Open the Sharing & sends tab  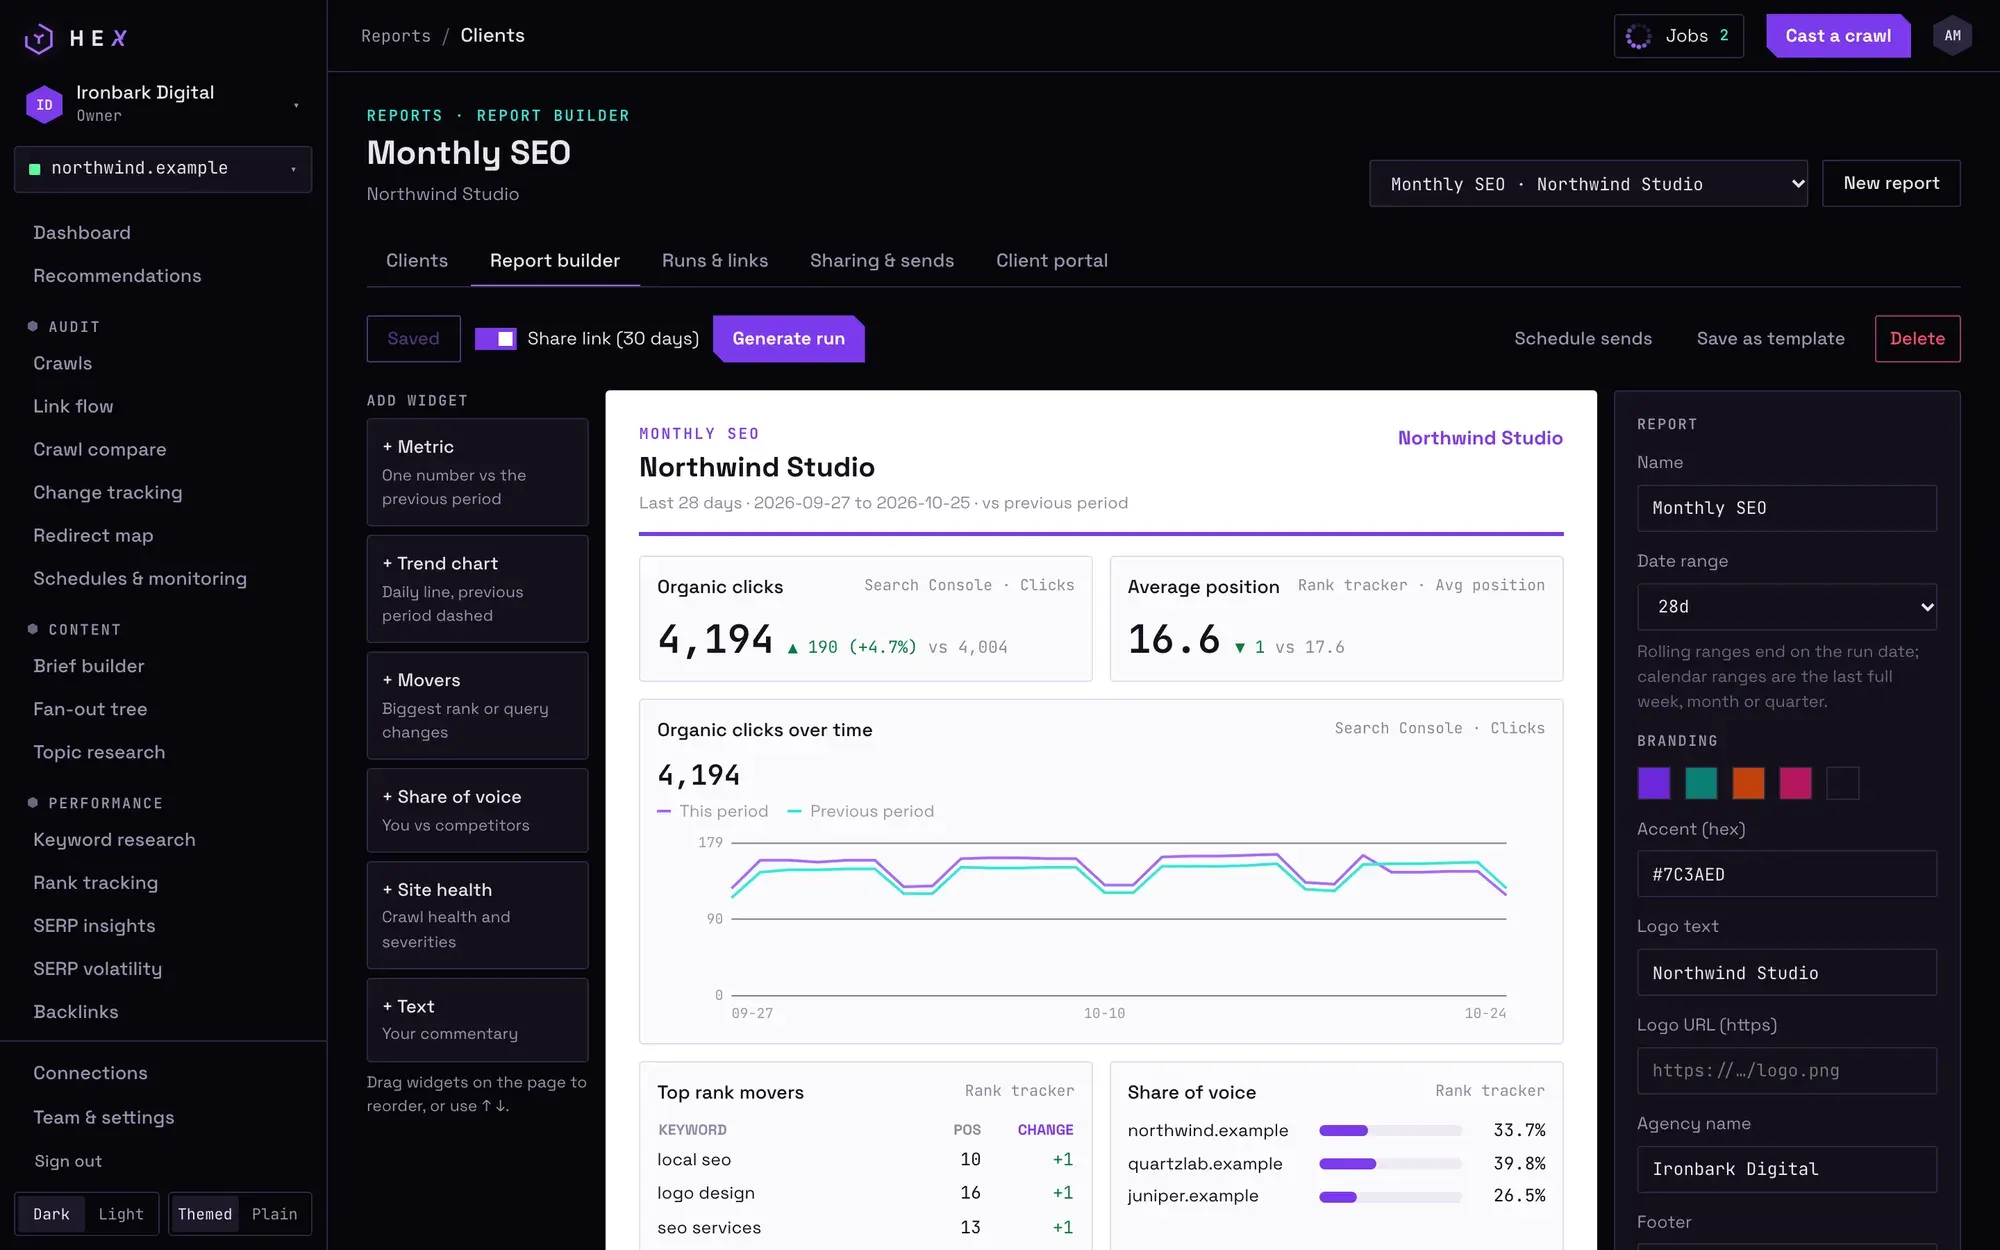point(882,261)
